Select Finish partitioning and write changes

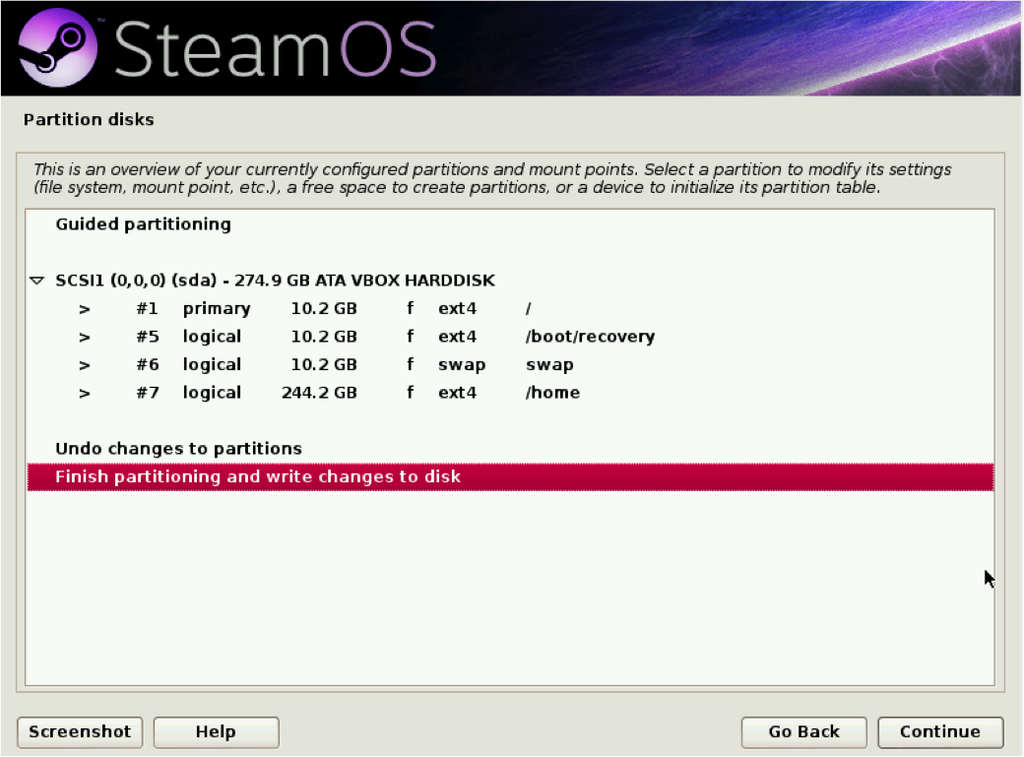[x=257, y=477]
